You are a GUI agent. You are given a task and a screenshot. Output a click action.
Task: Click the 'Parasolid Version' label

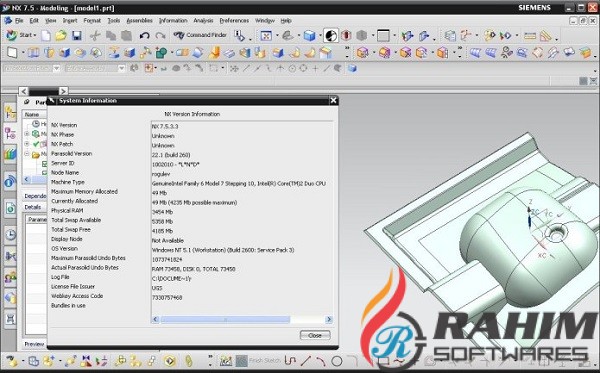tap(72, 153)
